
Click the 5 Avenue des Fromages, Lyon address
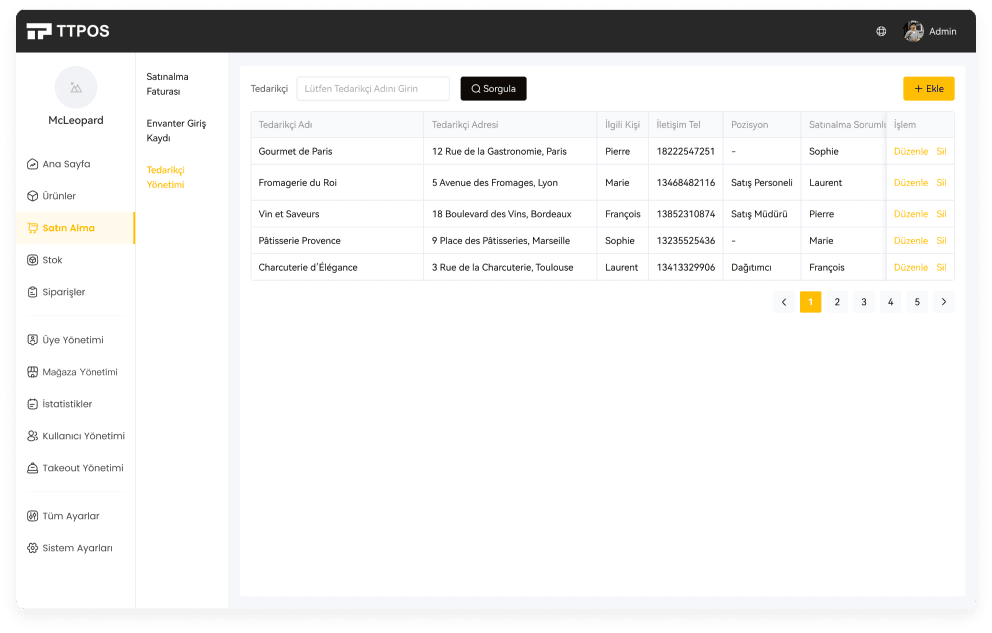(495, 183)
